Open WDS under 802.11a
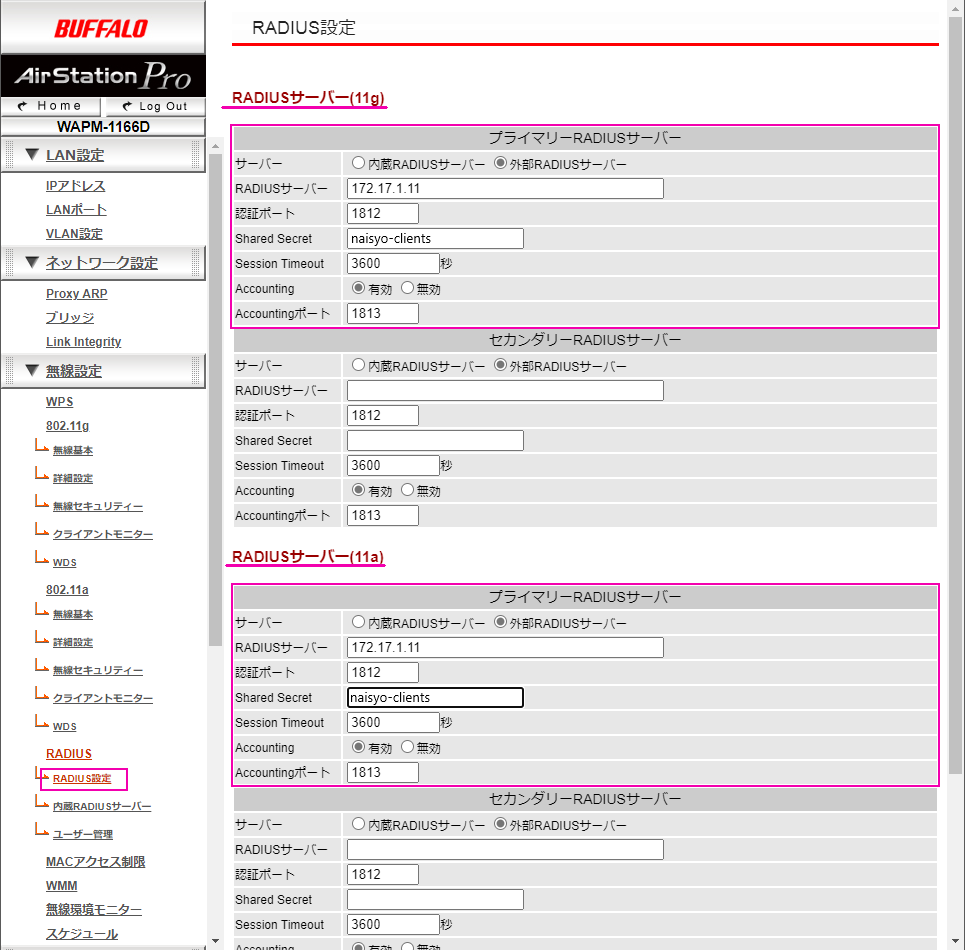Image resolution: width=965 pixels, height=950 pixels. pyautogui.click(x=65, y=726)
